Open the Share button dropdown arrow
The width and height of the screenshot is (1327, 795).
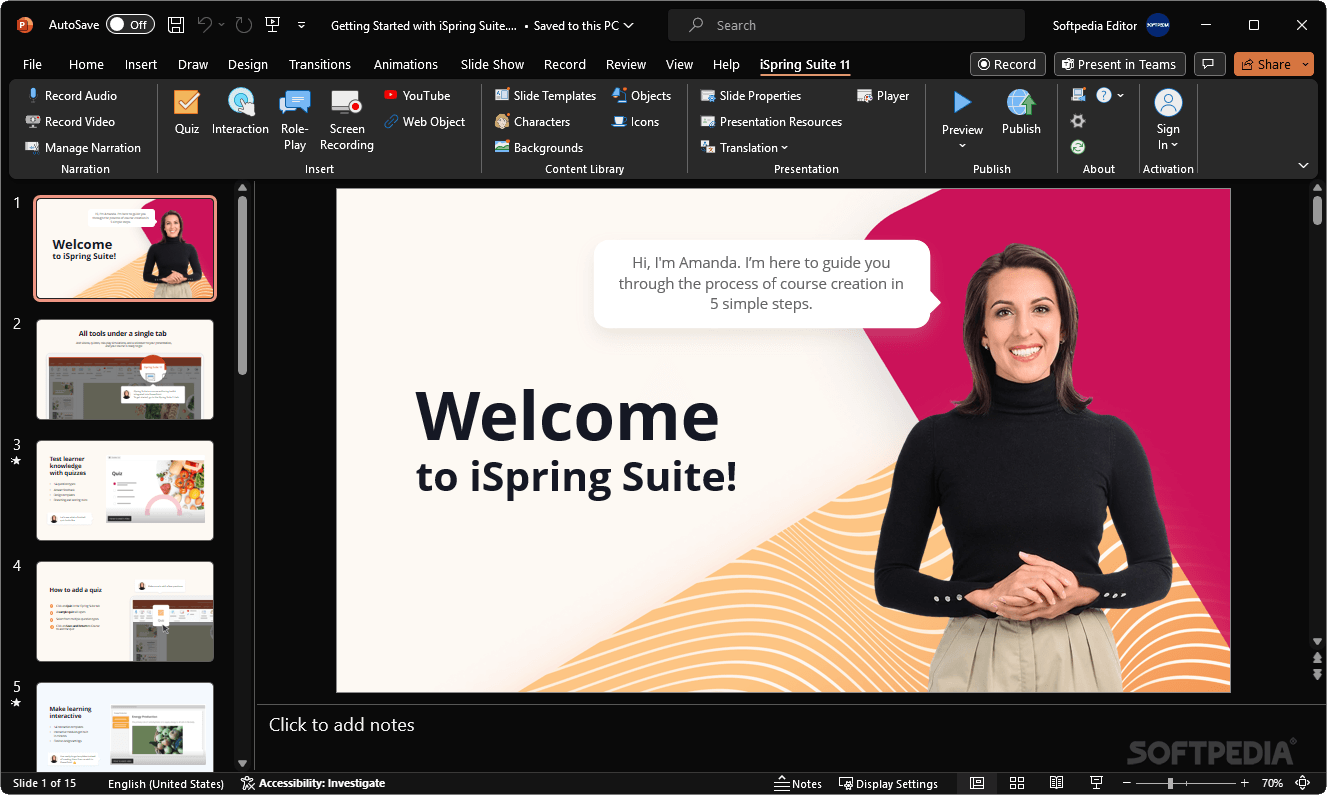tap(1306, 64)
